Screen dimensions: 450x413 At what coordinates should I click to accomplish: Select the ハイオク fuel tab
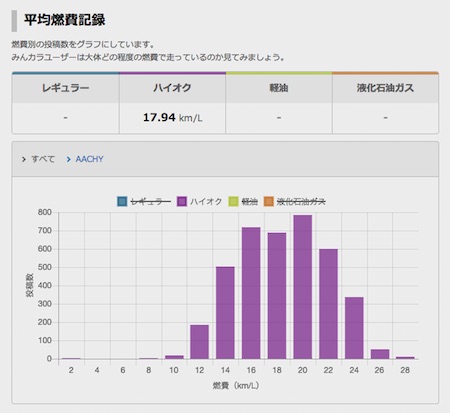tap(172, 88)
